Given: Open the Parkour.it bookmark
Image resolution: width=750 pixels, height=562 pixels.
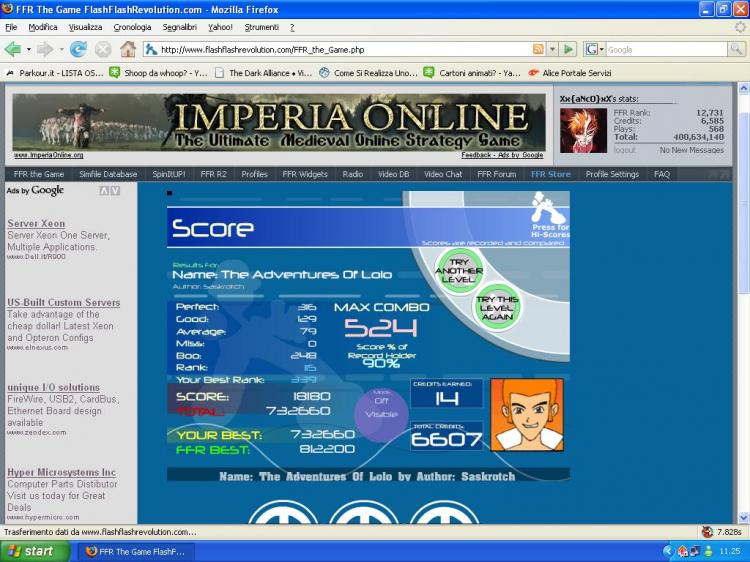Looking at the screenshot, I should (x=55, y=73).
